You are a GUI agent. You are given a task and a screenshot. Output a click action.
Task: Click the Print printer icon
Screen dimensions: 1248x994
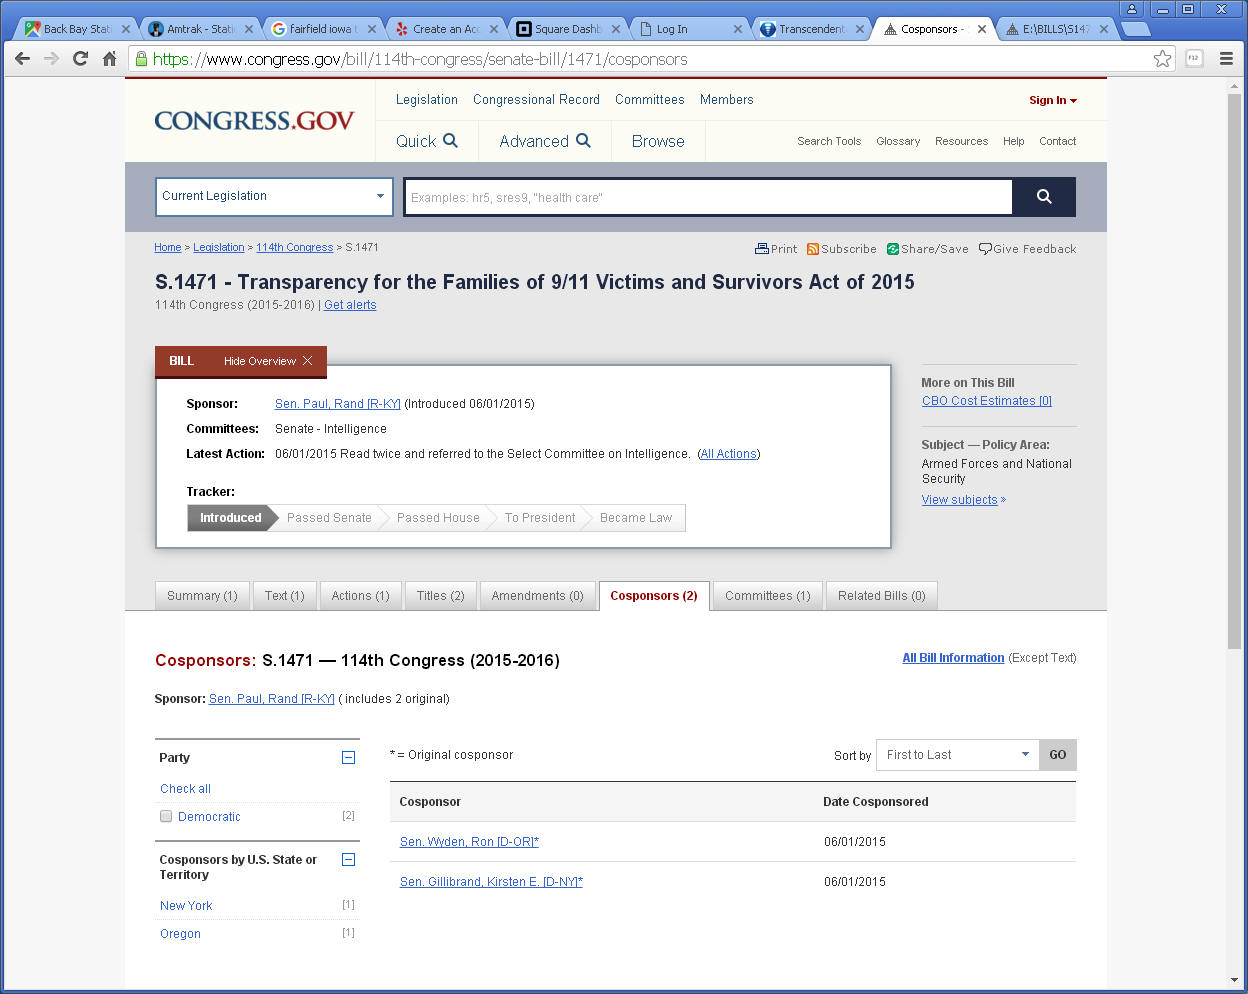(762, 249)
